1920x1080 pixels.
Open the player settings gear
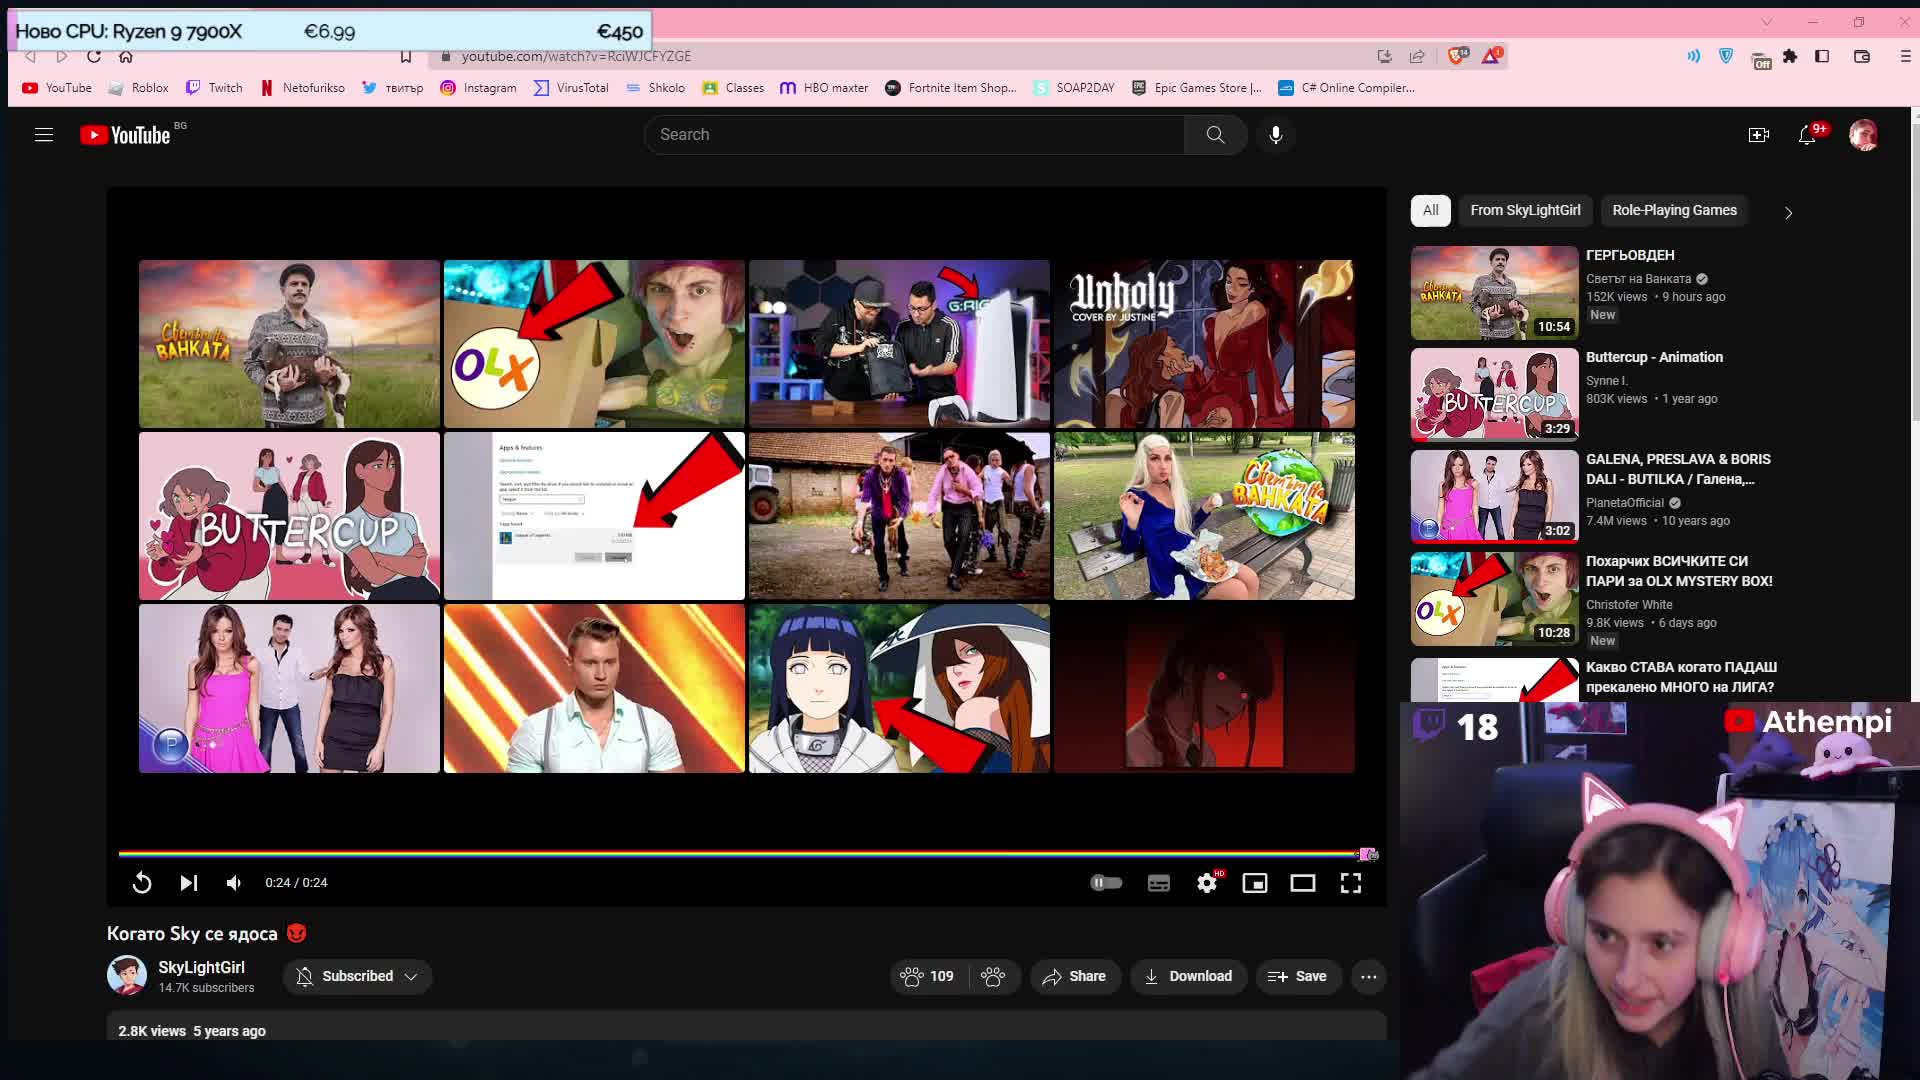[1207, 883]
